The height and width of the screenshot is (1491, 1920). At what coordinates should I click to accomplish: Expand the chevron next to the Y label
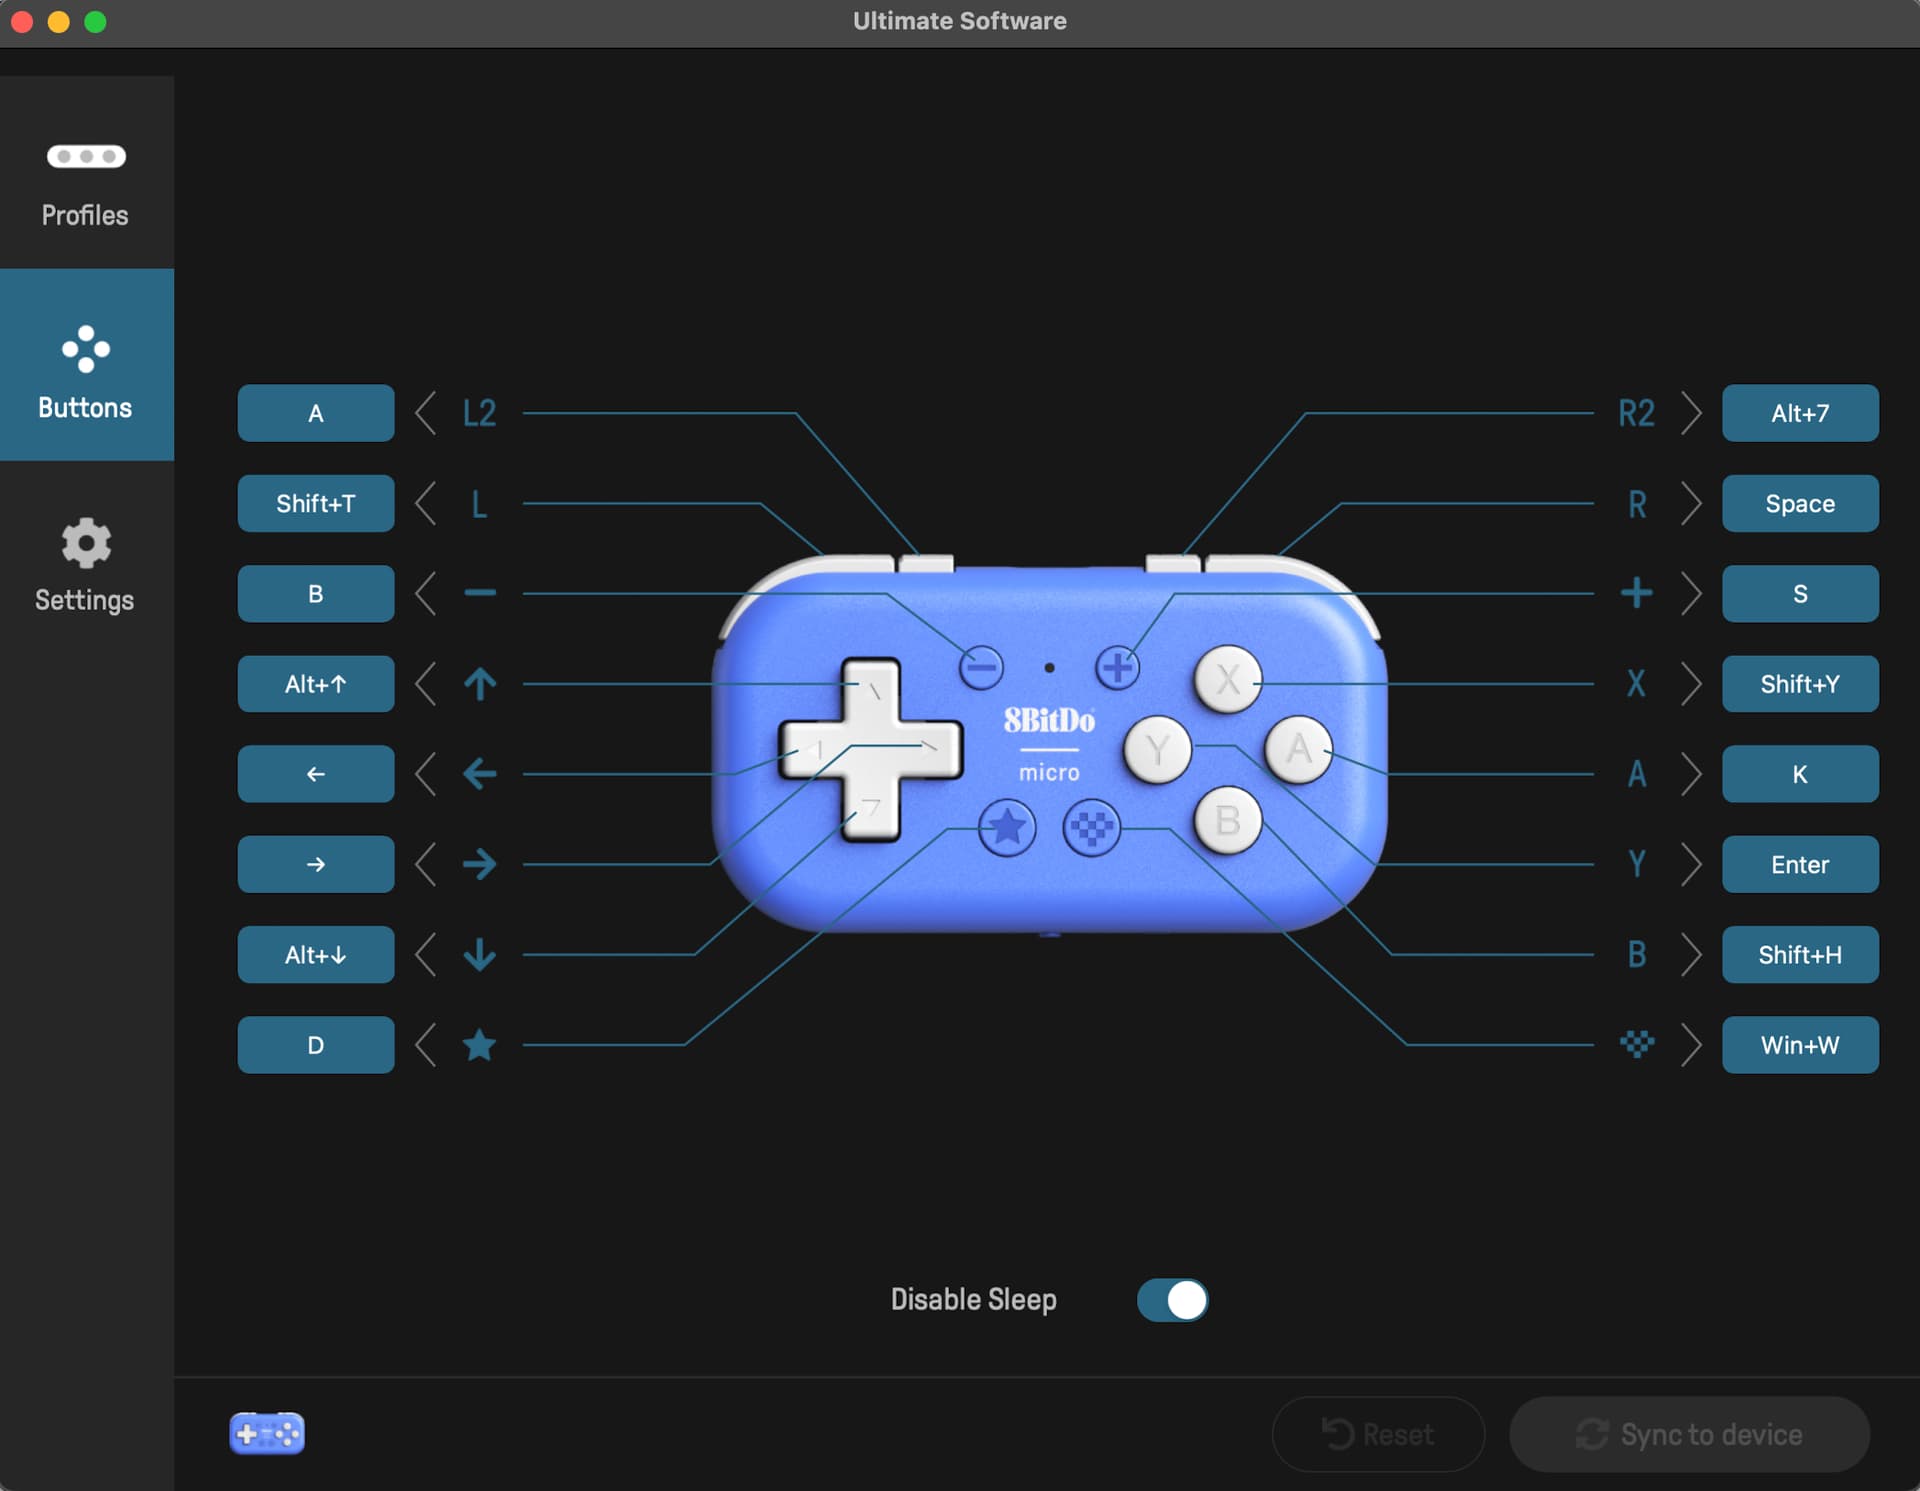(1691, 864)
